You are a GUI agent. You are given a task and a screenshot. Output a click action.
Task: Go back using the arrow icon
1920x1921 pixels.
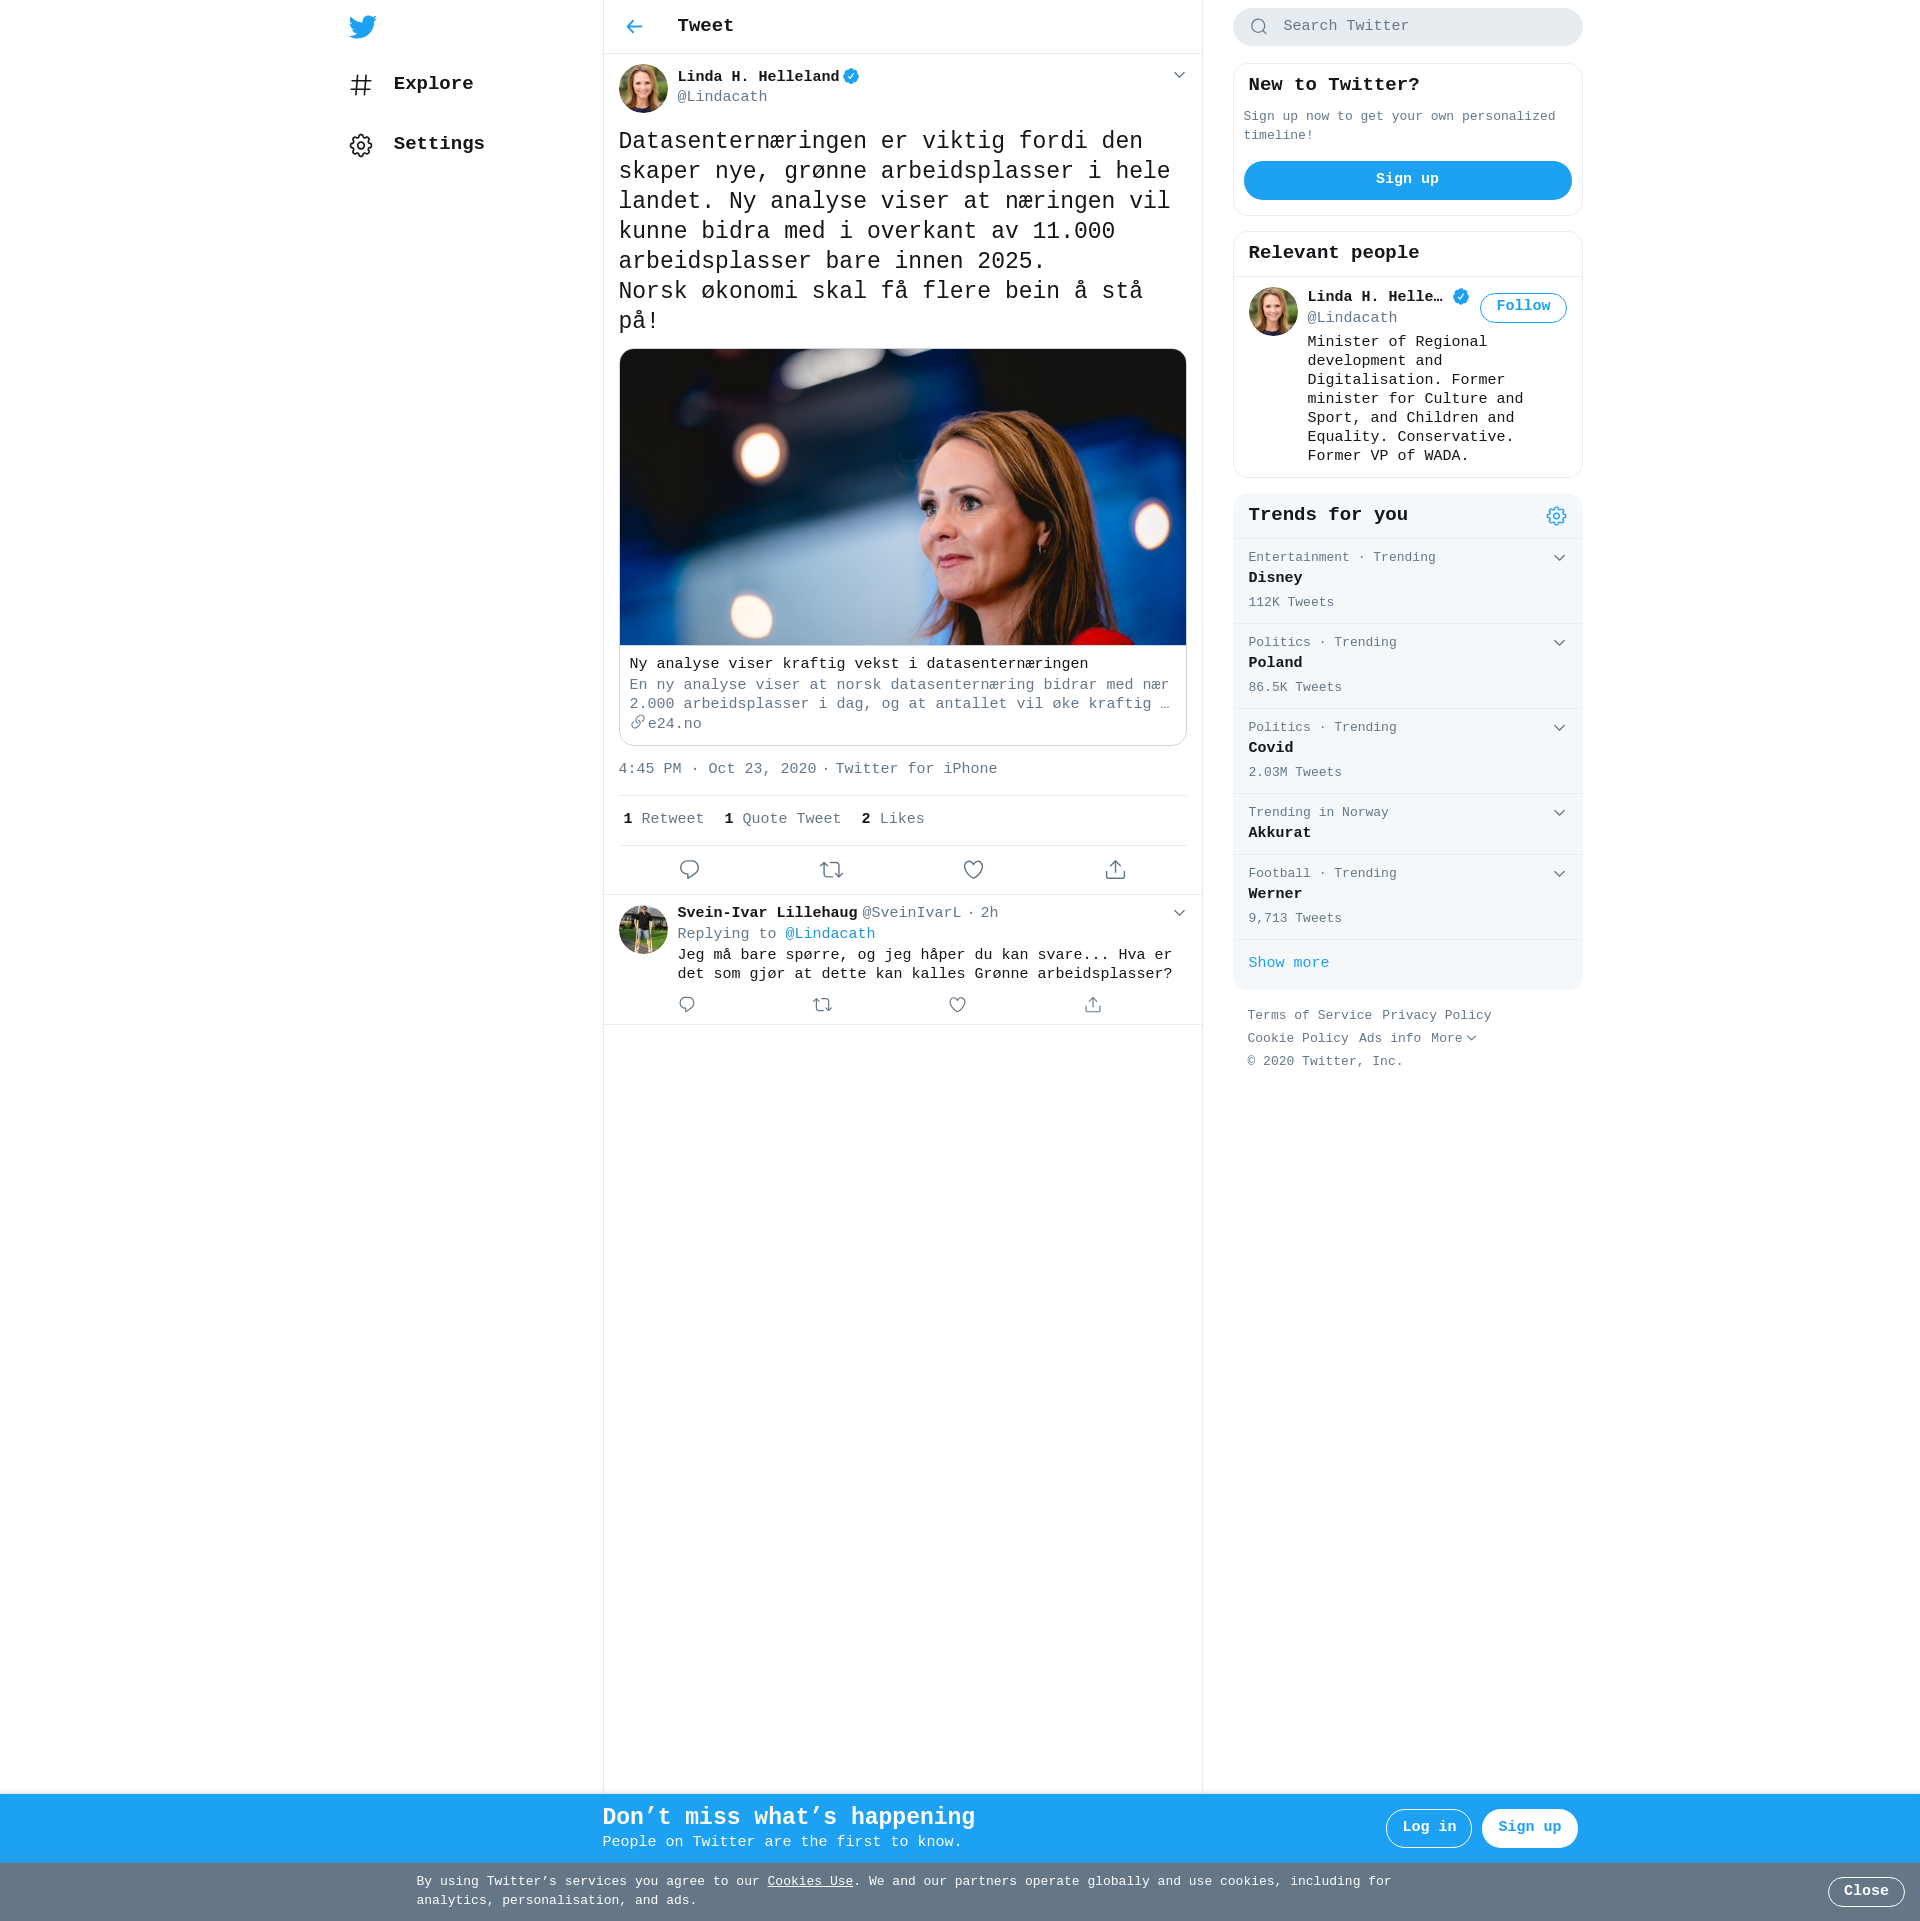click(x=634, y=27)
